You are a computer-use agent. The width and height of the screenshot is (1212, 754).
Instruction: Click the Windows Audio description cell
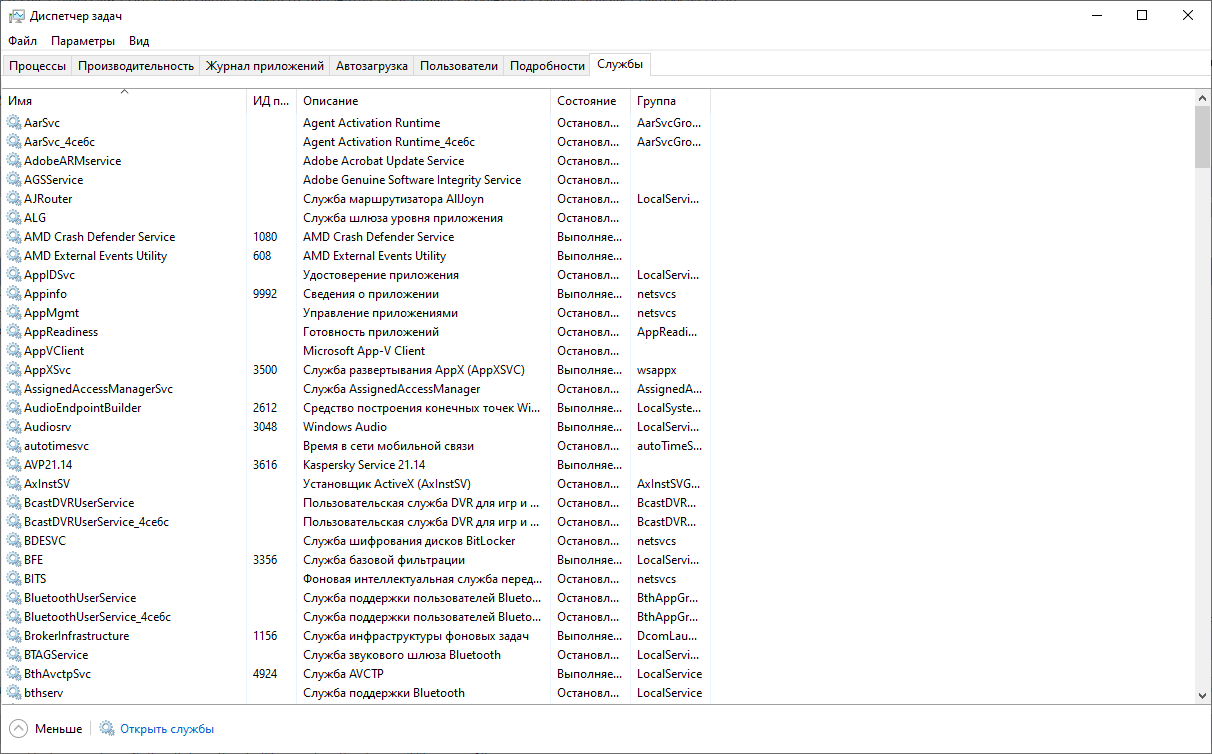point(345,427)
